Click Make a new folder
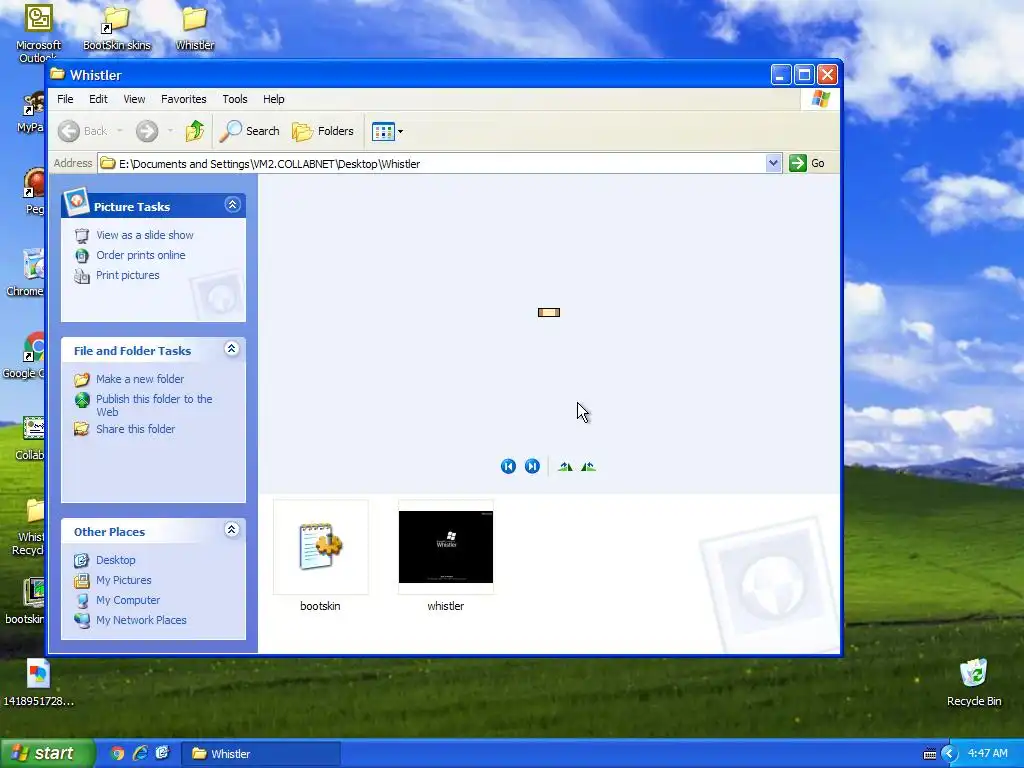 click(140, 379)
